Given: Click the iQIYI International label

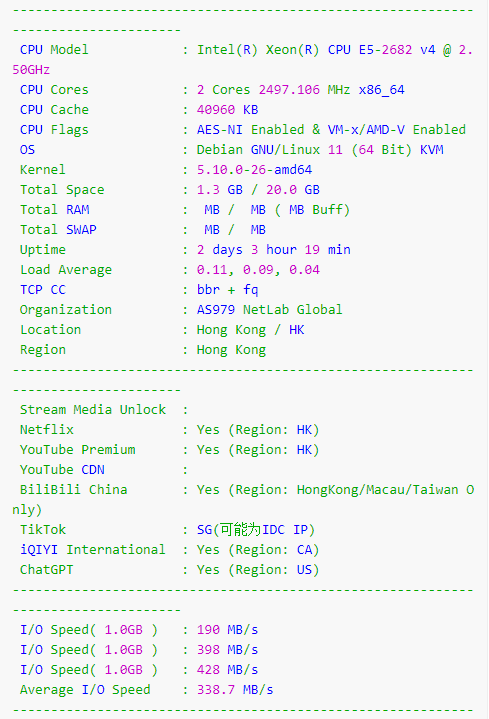Looking at the screenshot, I should pyautogui.click(x=93, y=549).
